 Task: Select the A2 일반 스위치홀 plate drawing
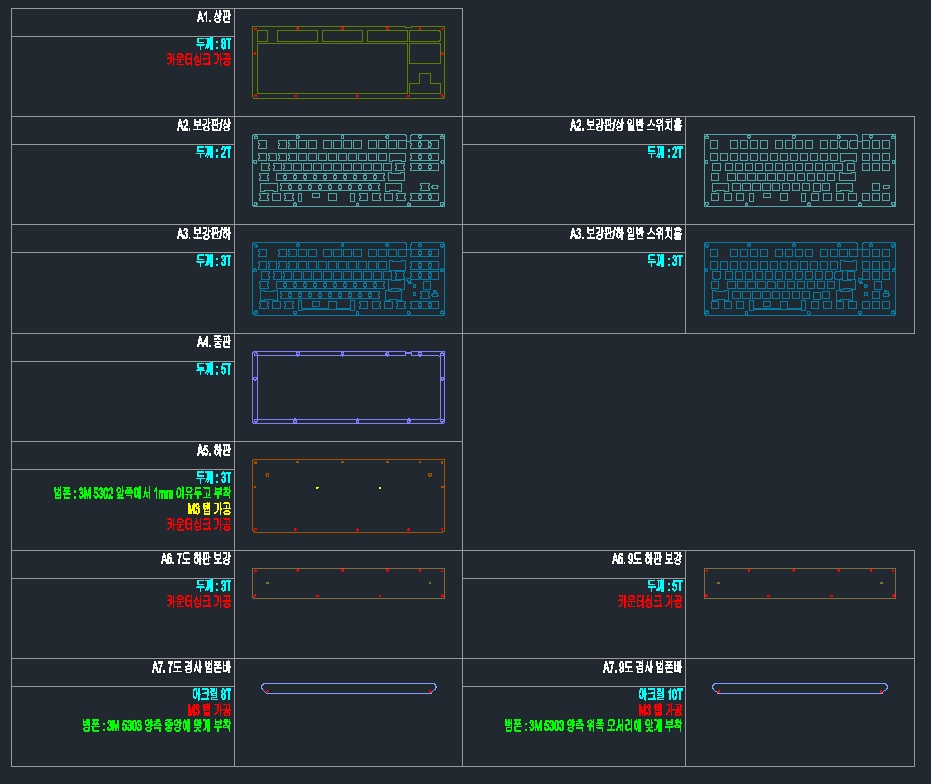pyautogui.click(x=799, y=171)
